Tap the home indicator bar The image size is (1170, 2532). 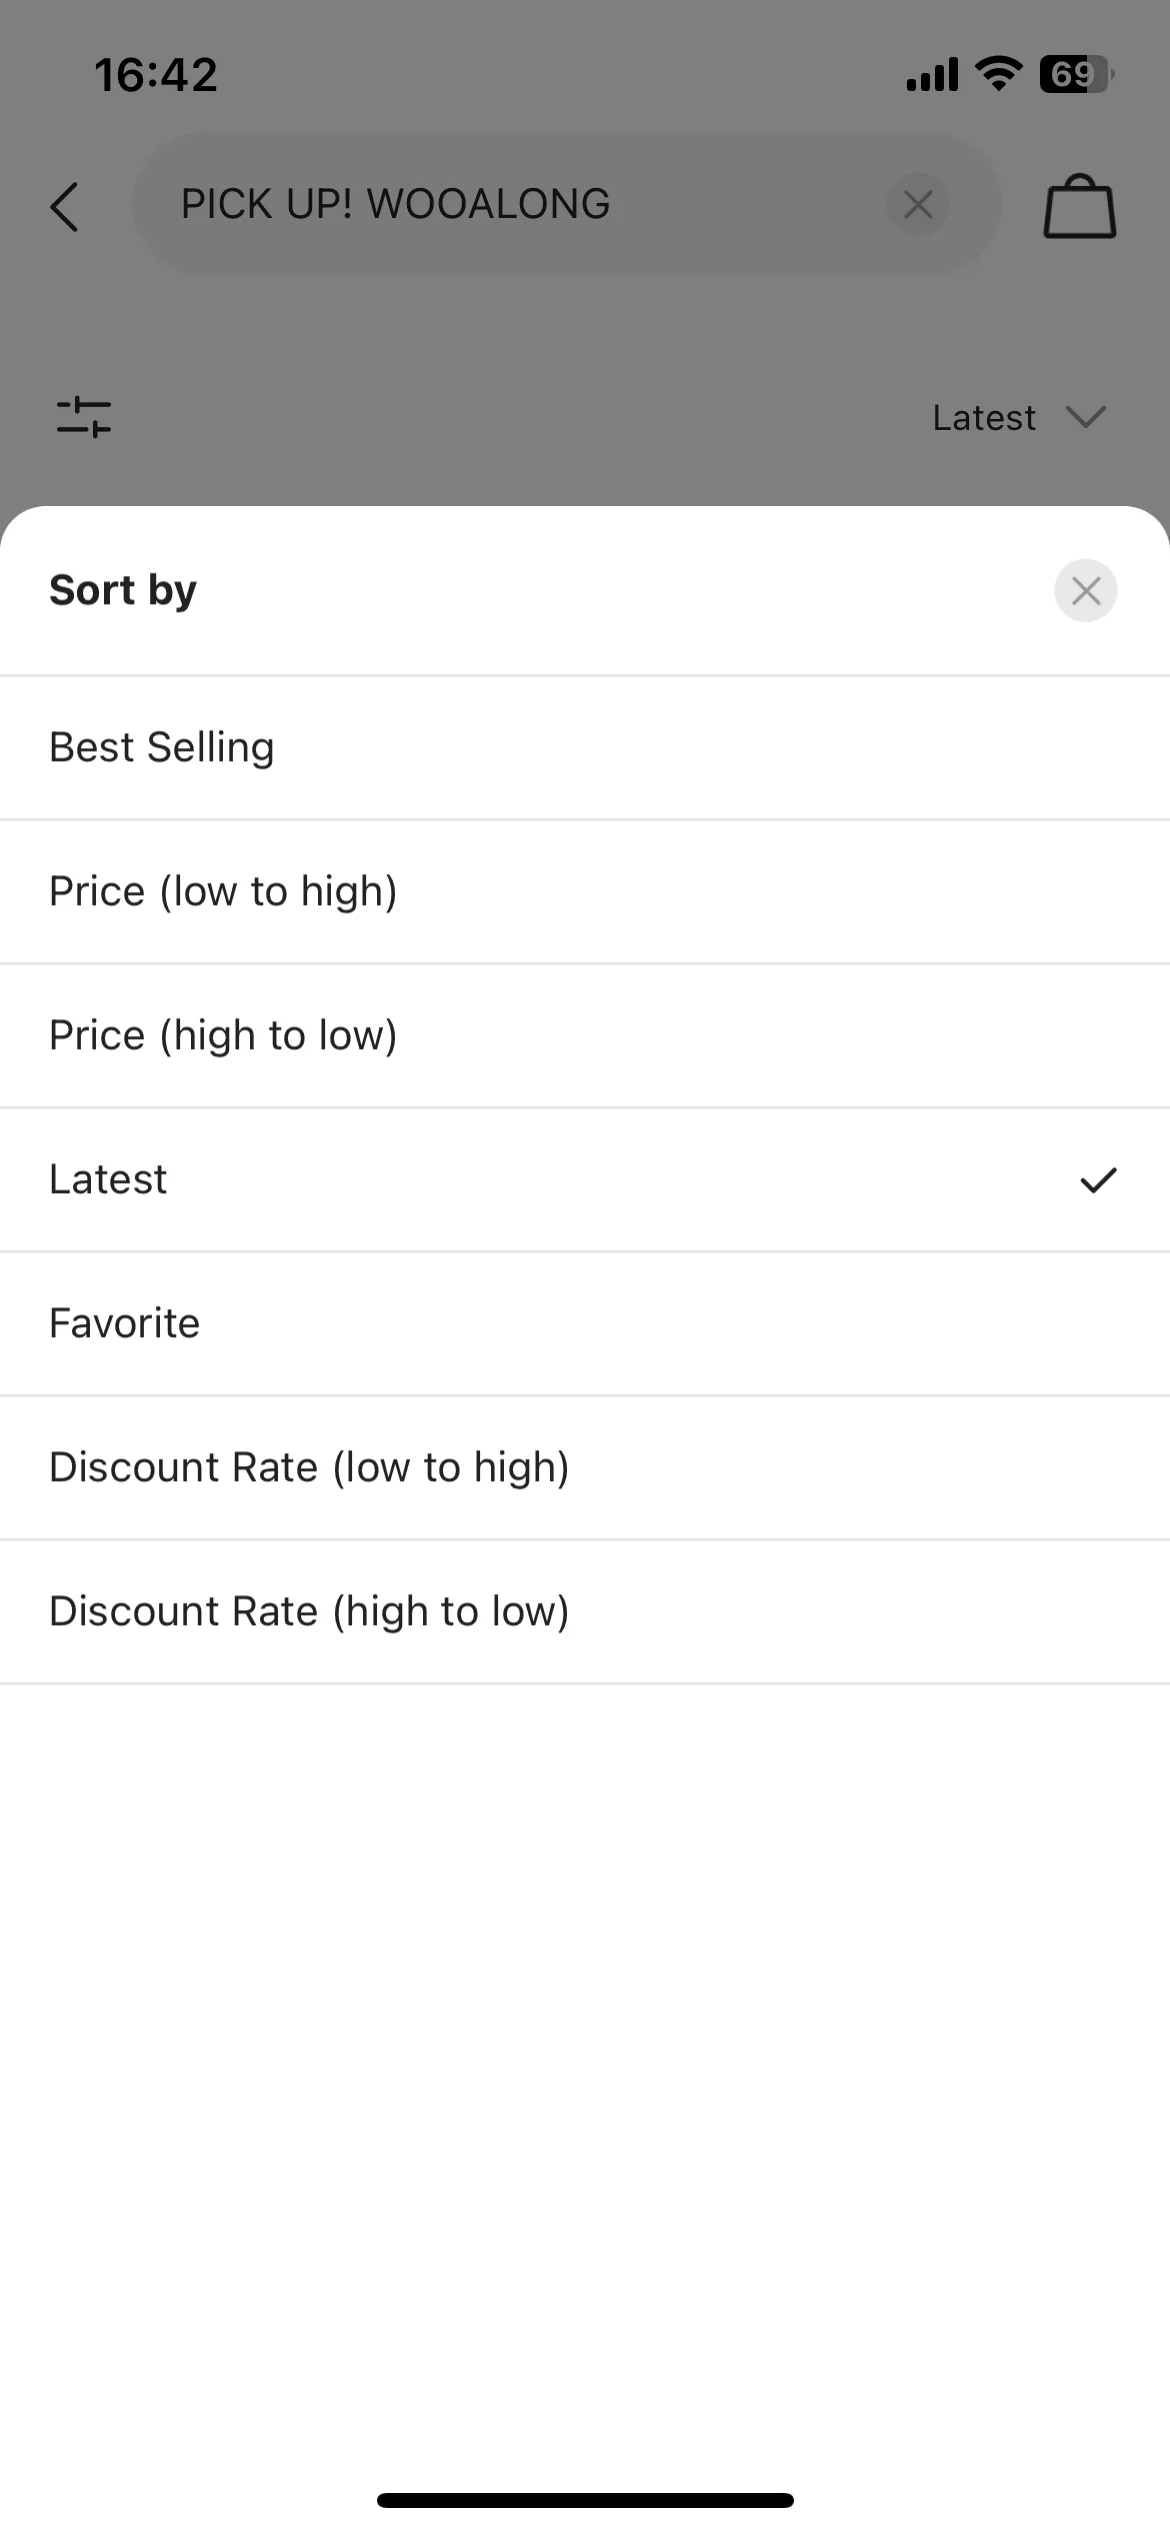[585, 2500]
